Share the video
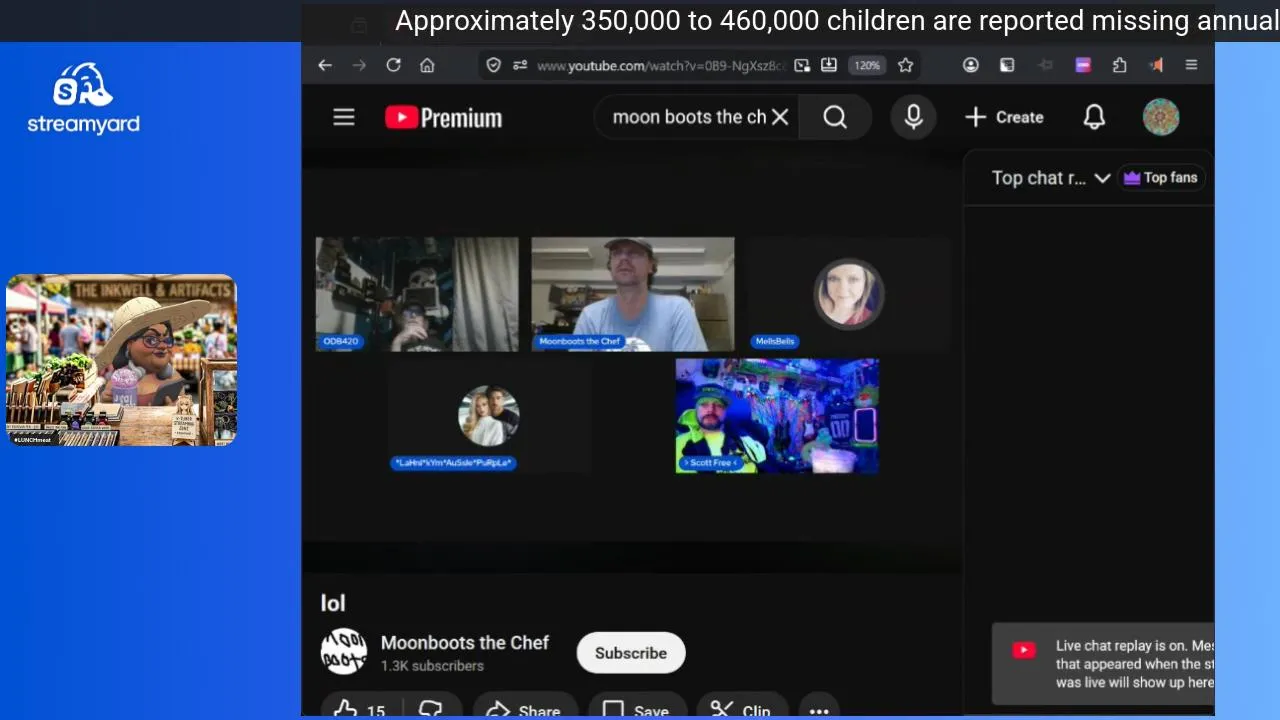Screen dimensions: 1280x720 524,708
